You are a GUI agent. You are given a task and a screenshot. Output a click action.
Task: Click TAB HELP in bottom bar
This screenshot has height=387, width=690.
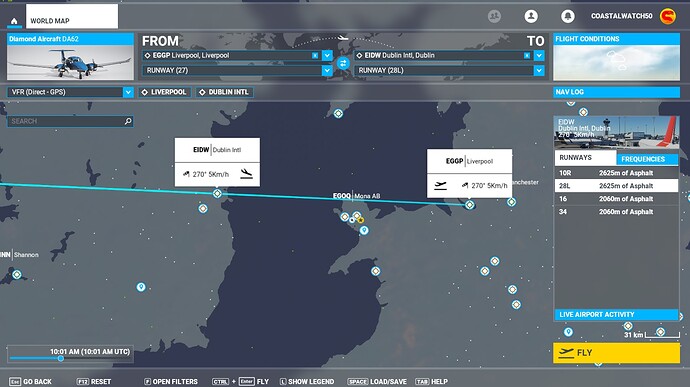(432, 382)
